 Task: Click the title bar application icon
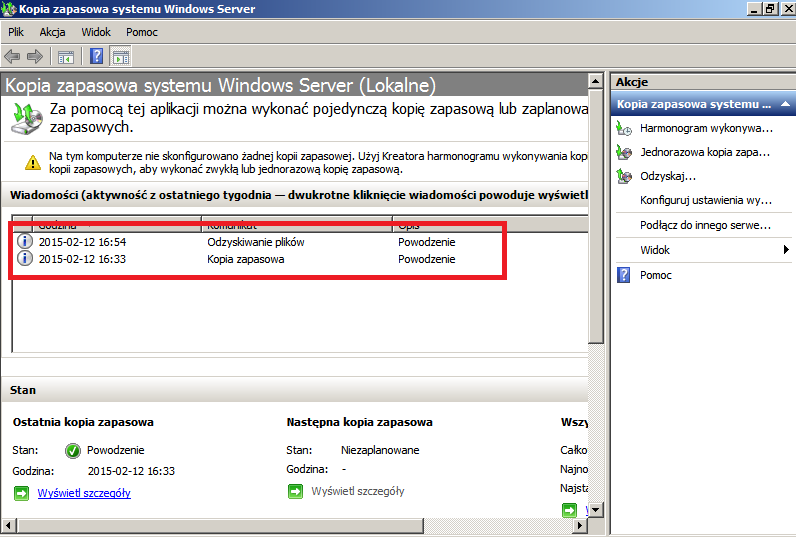click(9, 9)
